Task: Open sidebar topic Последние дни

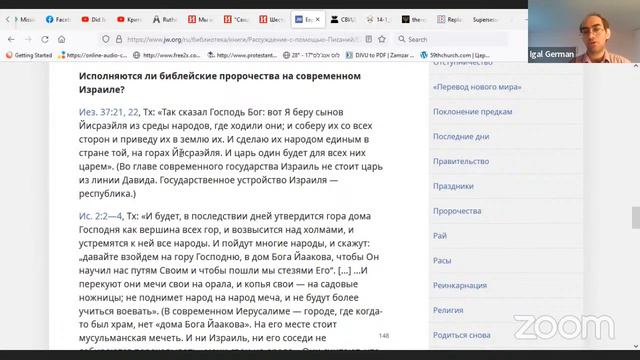Action: [461, 137]
